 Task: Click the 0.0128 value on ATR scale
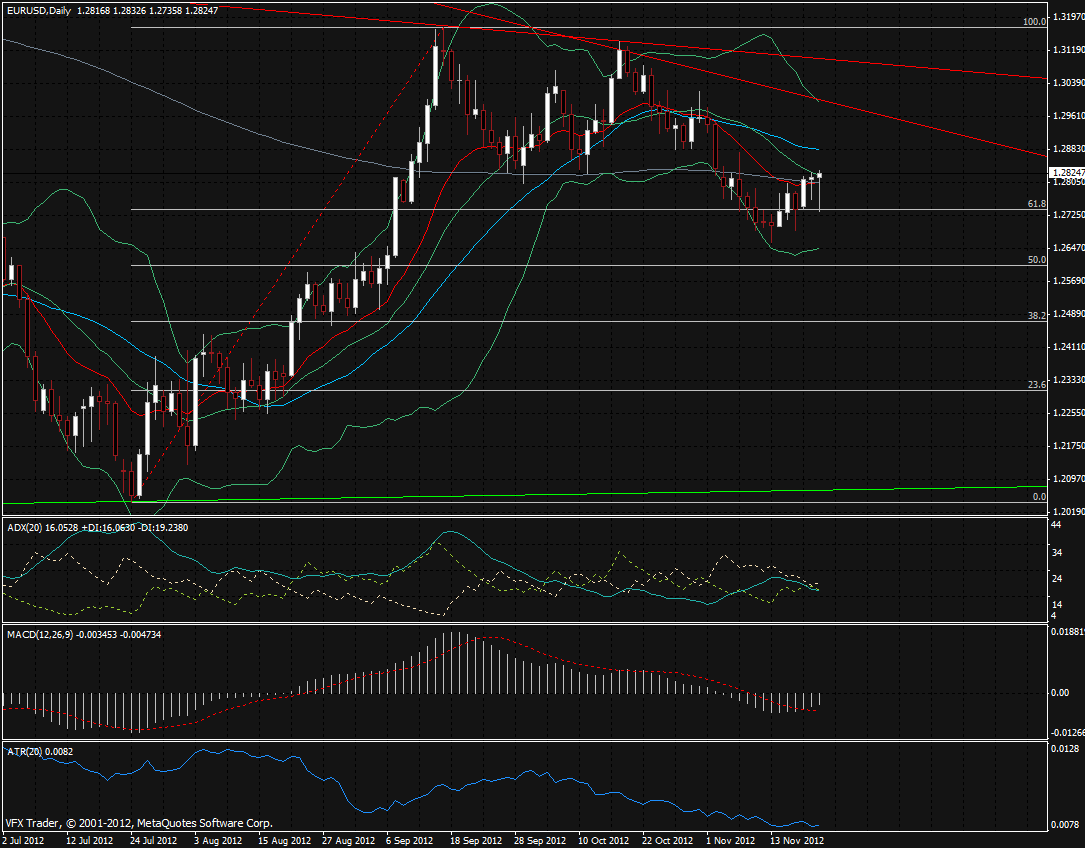(x=1065, y=748)
